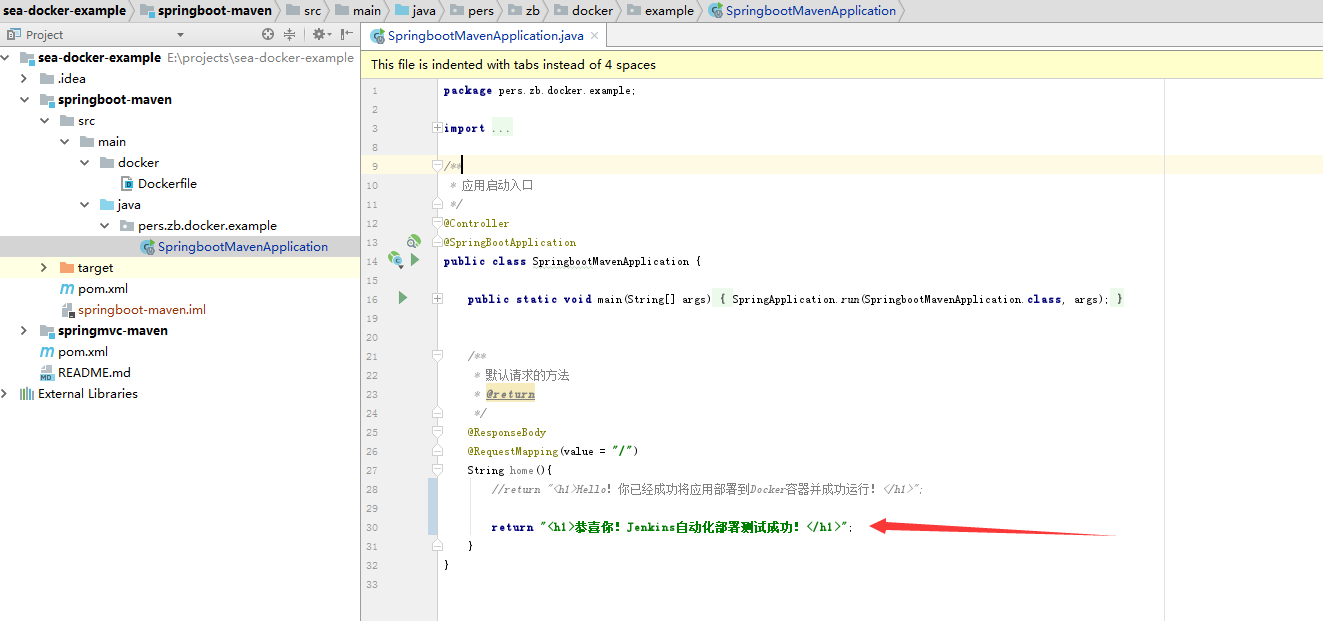Expand the .idea folder
Viewport: 1323px width, 621px height.
point(24,79)
